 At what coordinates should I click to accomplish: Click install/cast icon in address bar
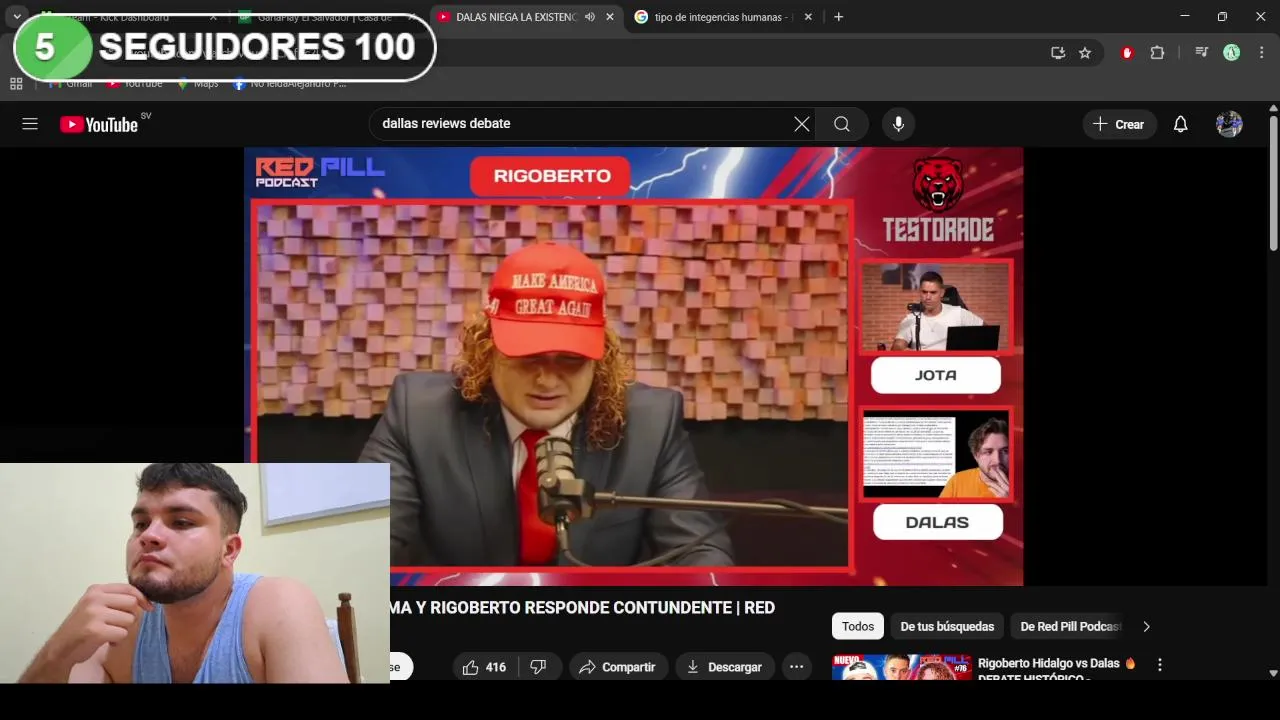point(1058,53)
